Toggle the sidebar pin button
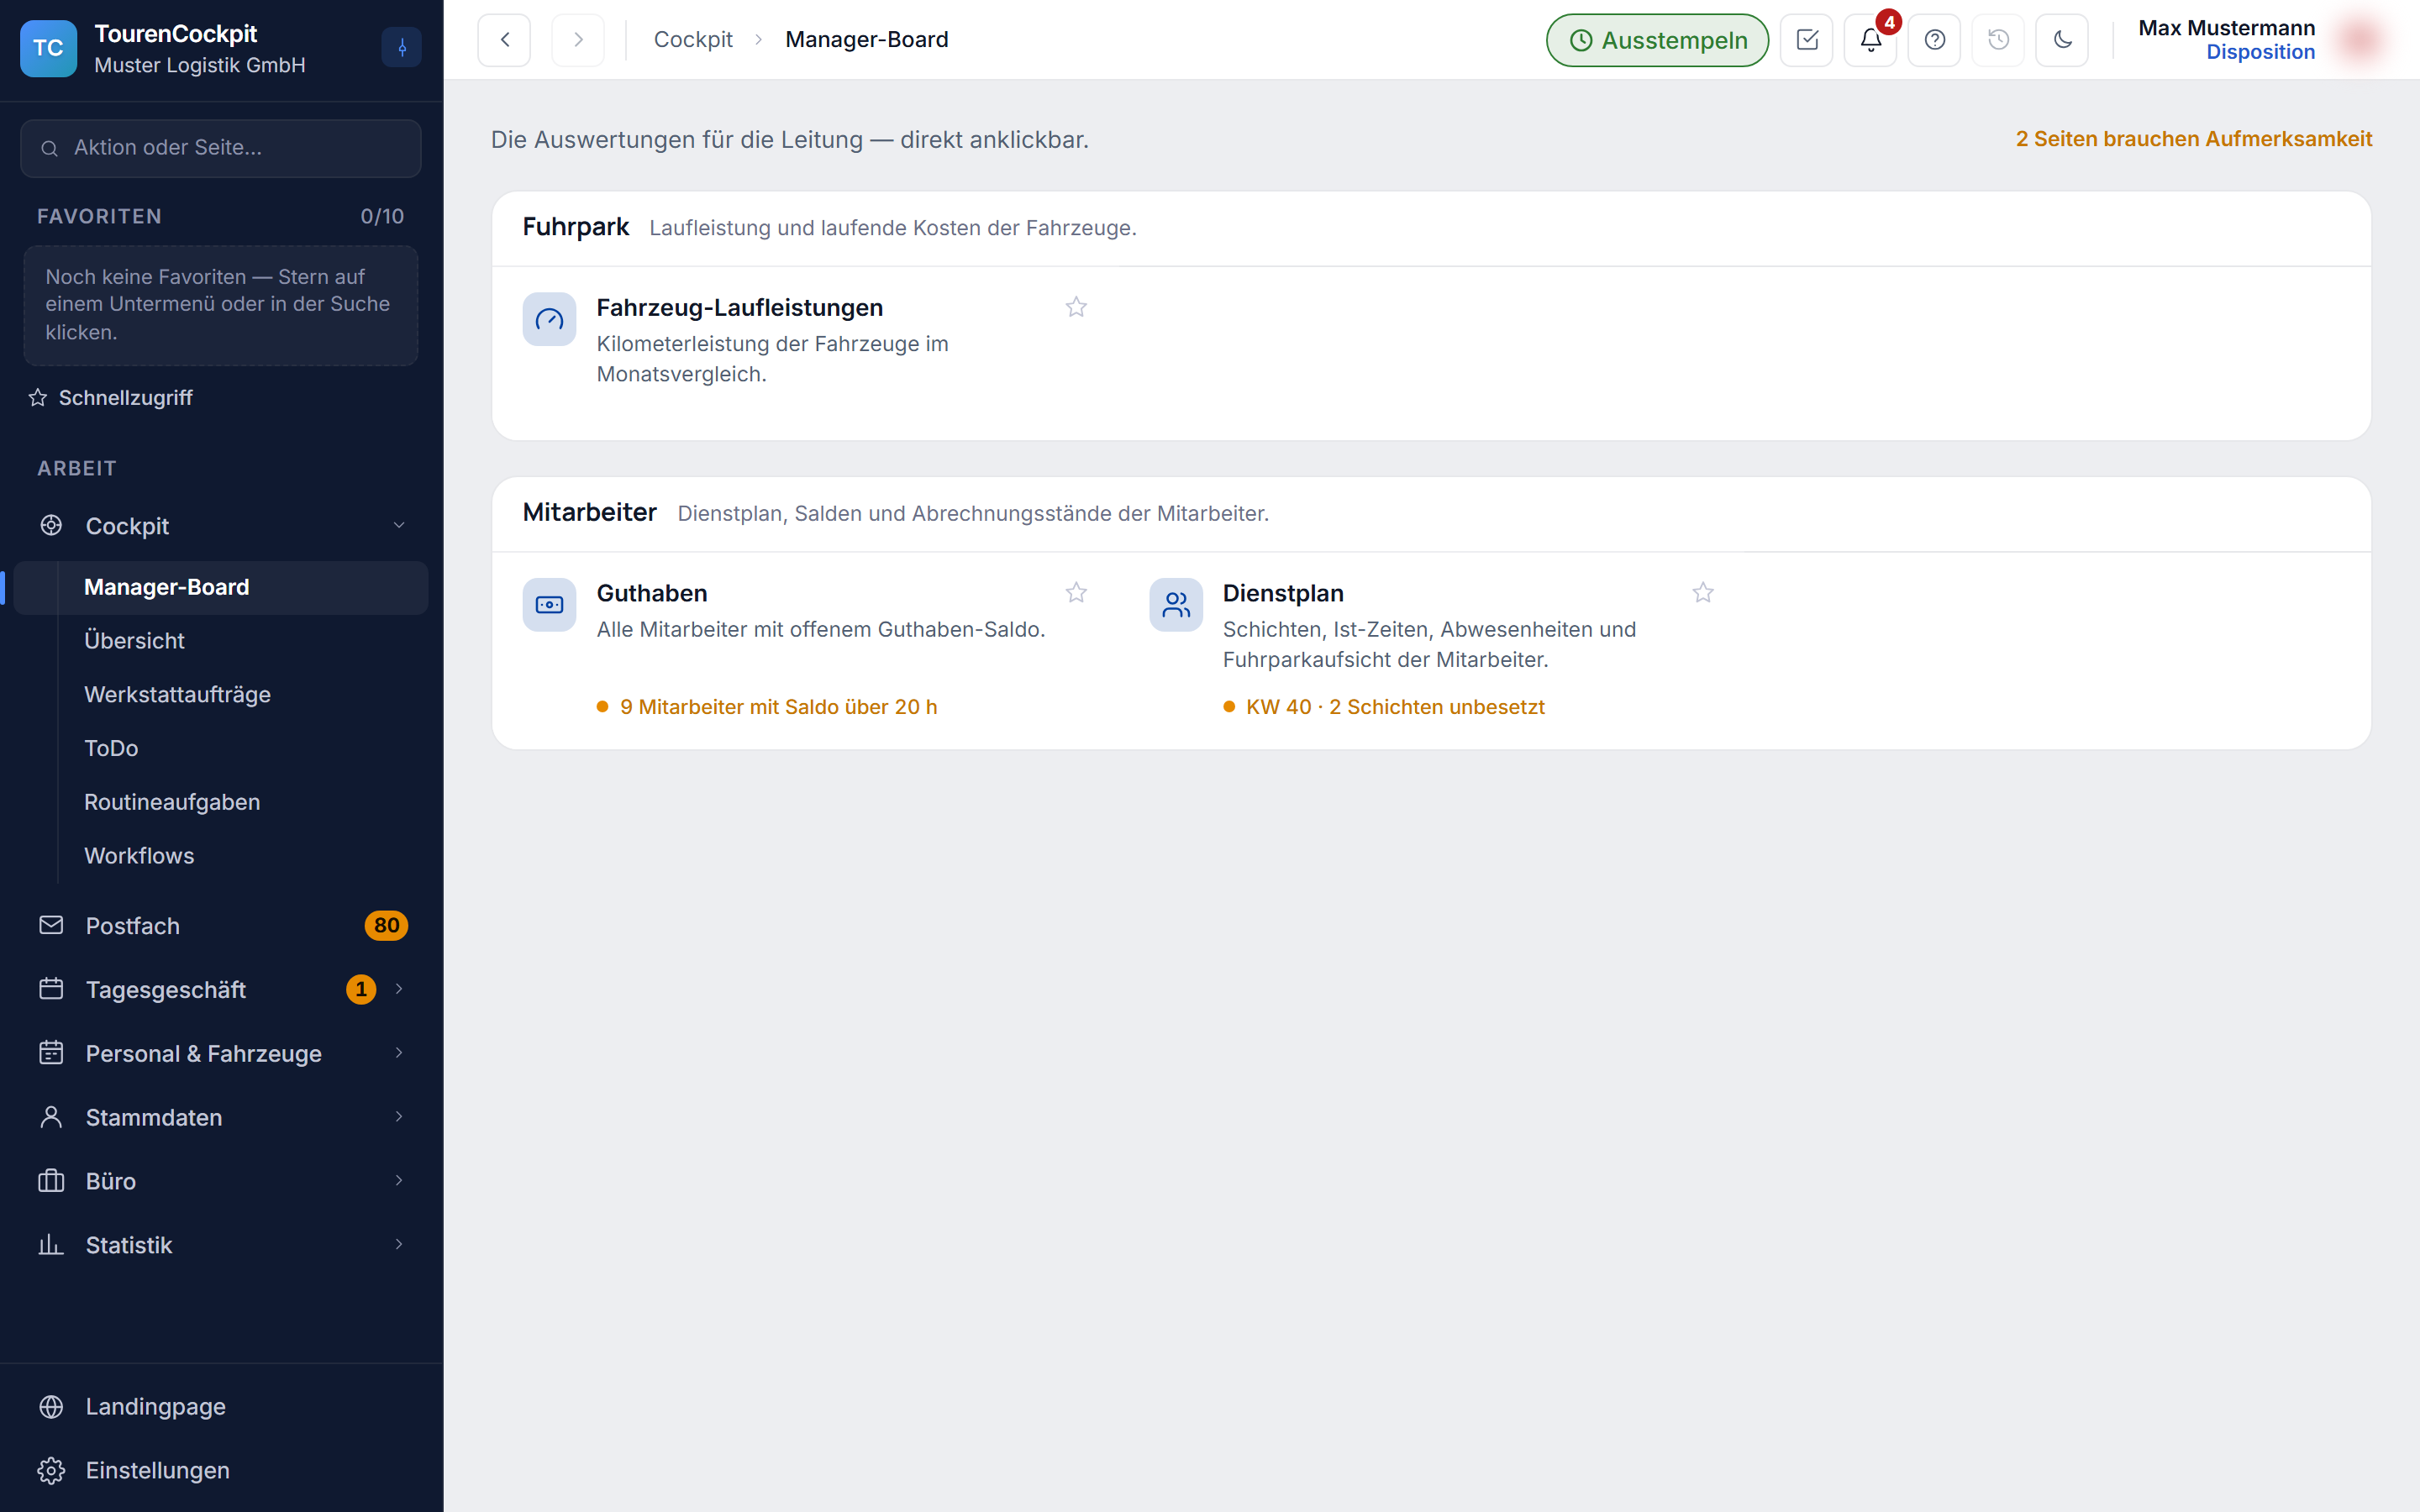Viewport: 2420px width, 1512px height. 401,47
